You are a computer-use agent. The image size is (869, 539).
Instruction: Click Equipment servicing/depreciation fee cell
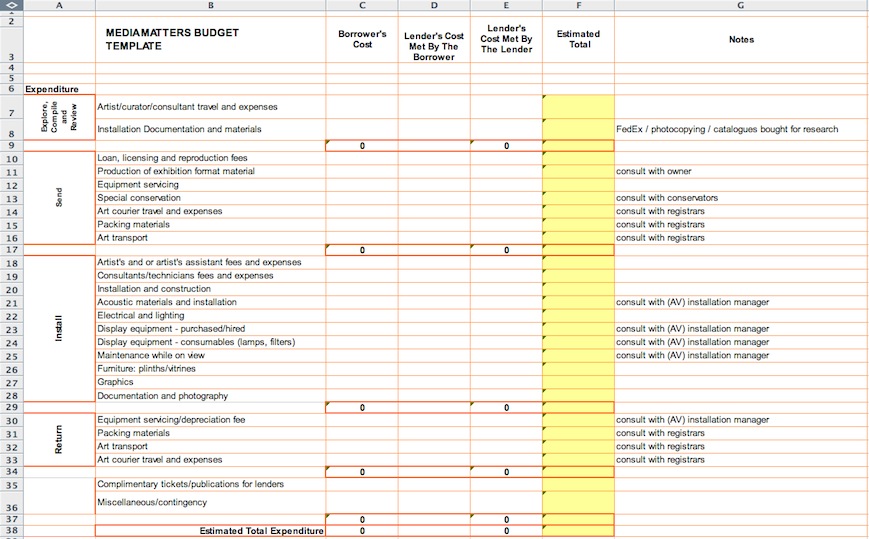point(211,419)
